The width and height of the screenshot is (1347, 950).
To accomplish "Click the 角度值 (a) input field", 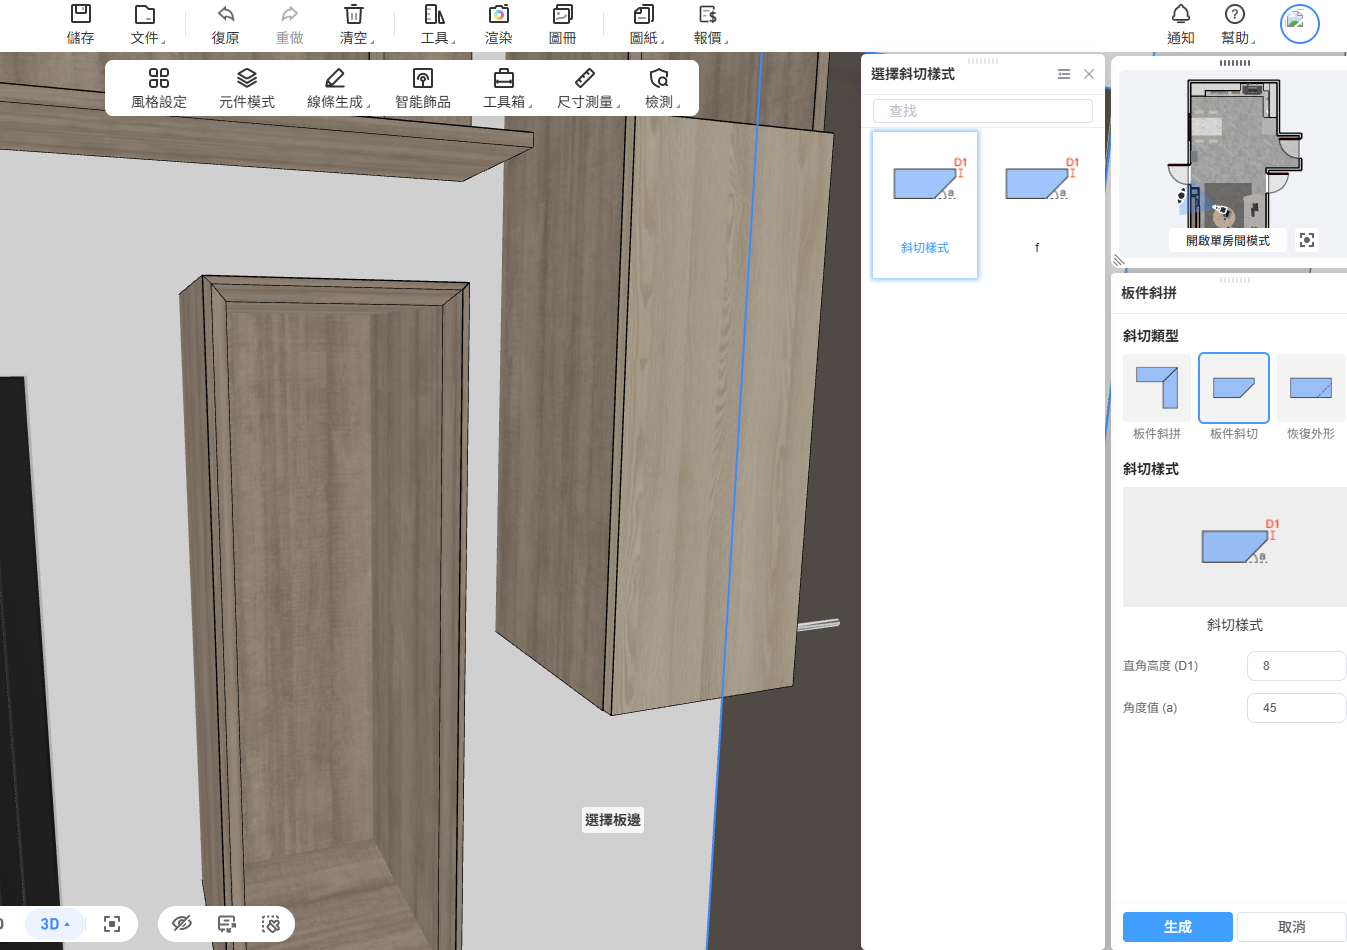I will tap(1296, 708).
